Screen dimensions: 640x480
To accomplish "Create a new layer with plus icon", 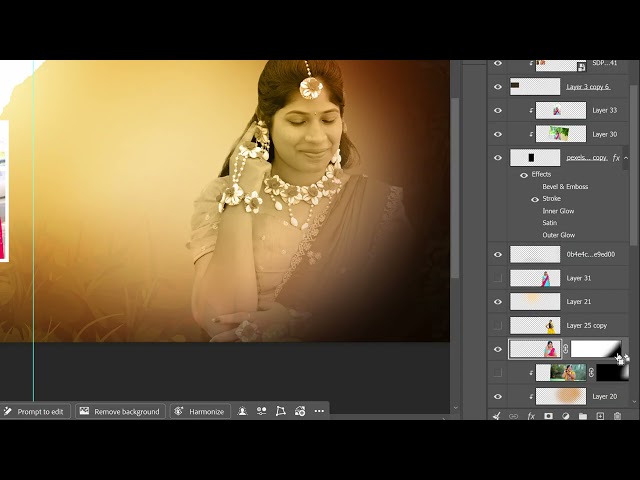I will [x=600, y=416].
